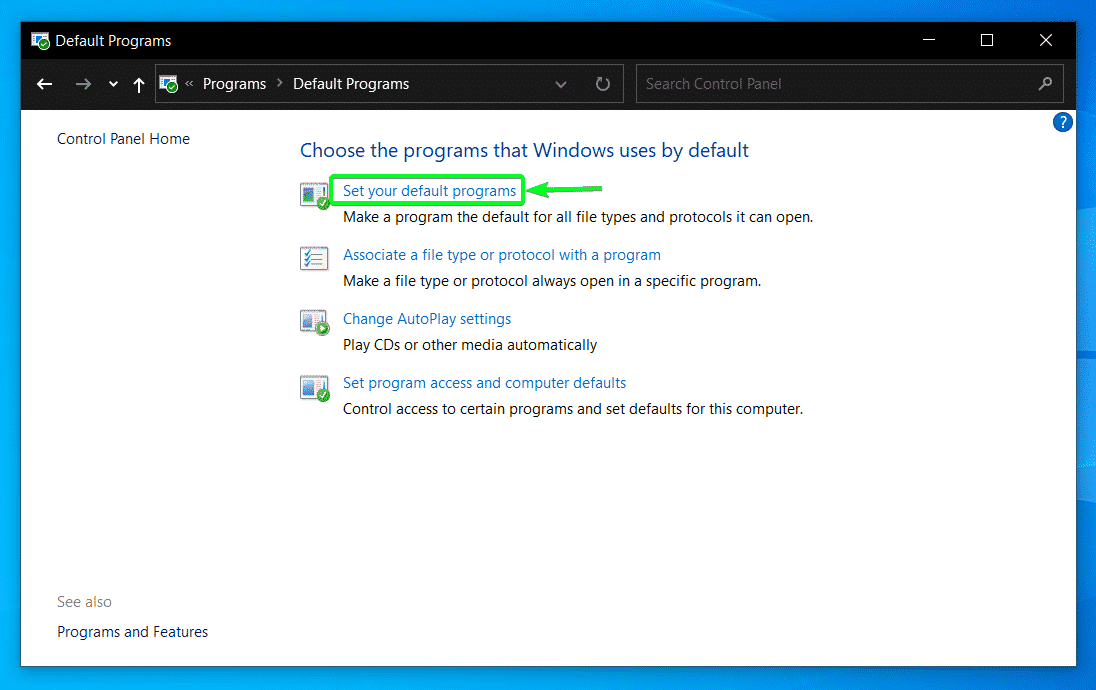Open Associate a file type or protocol link
Image resolution: width=1096 pixels, height=690 pixels.
pos(501,255)
